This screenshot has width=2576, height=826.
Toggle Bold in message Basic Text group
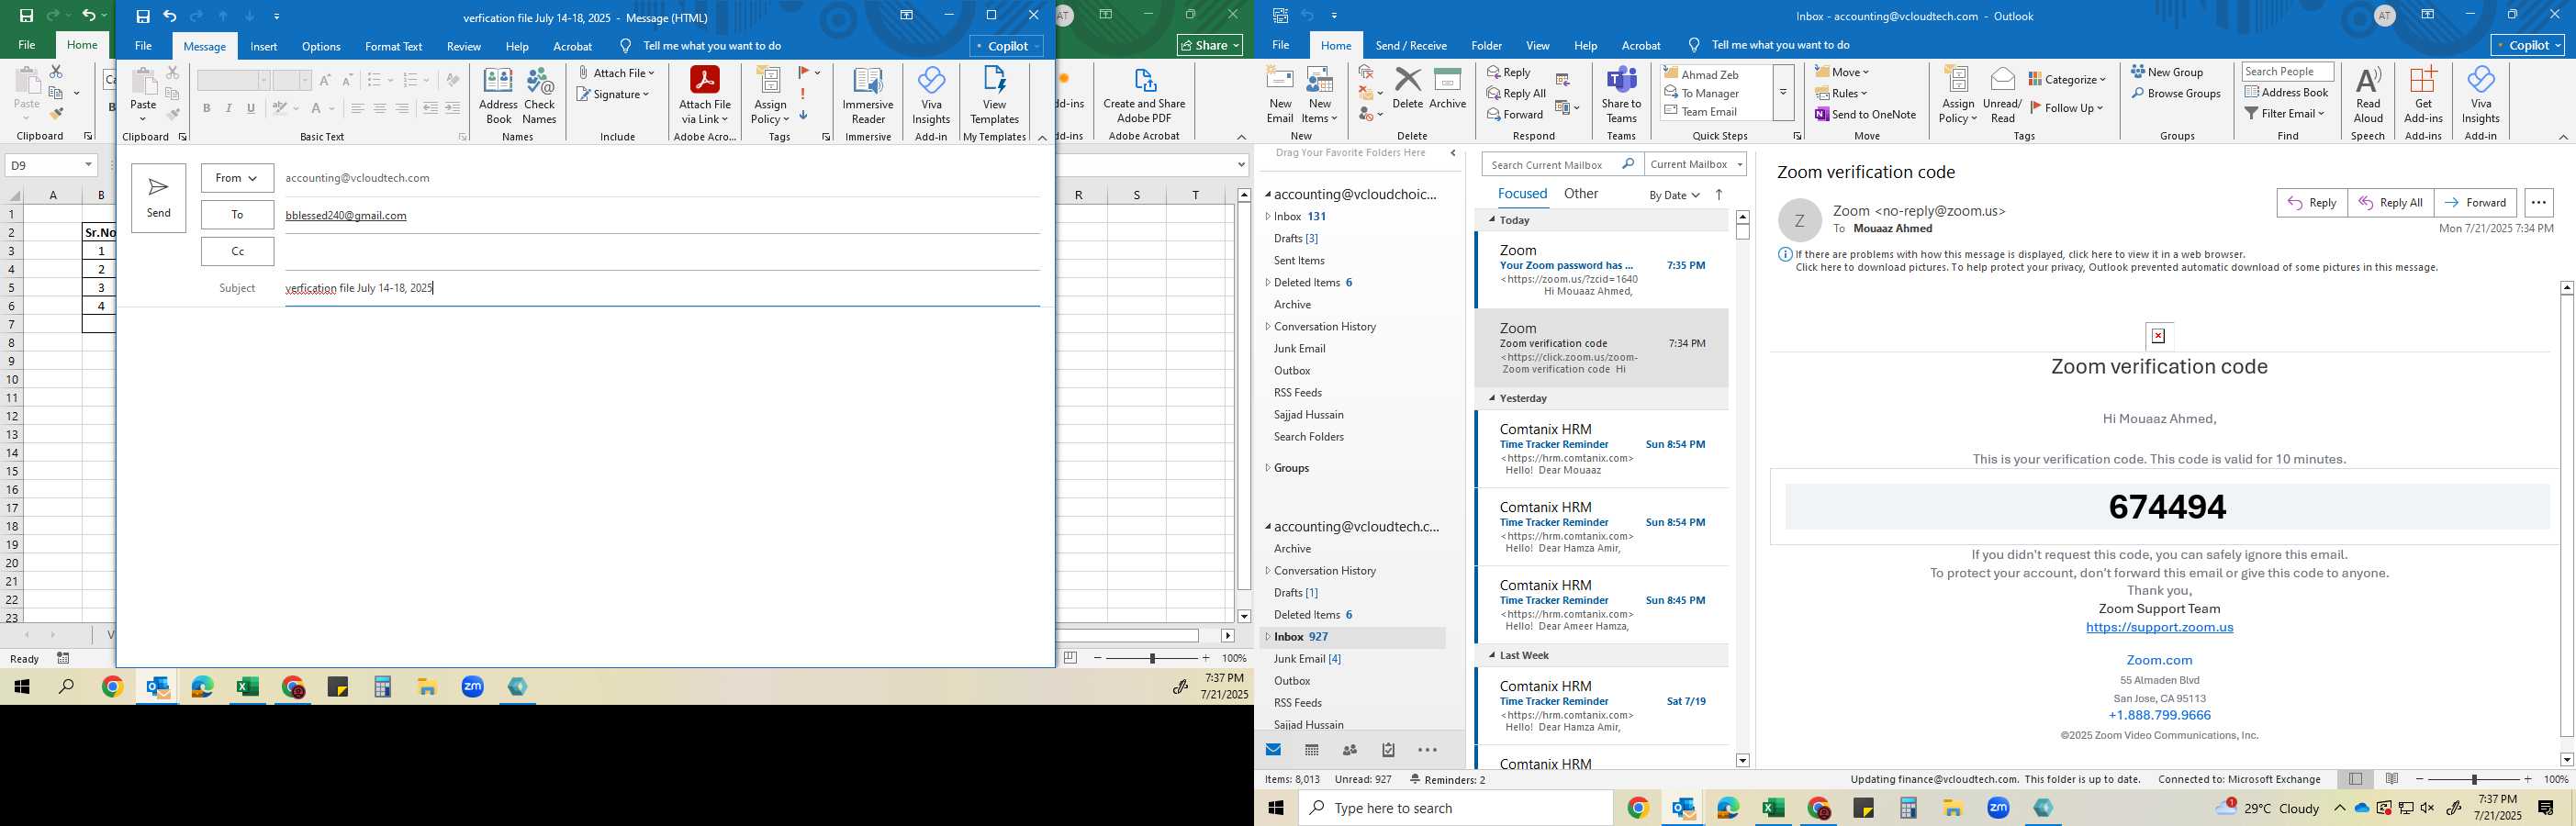pos(206,108)
